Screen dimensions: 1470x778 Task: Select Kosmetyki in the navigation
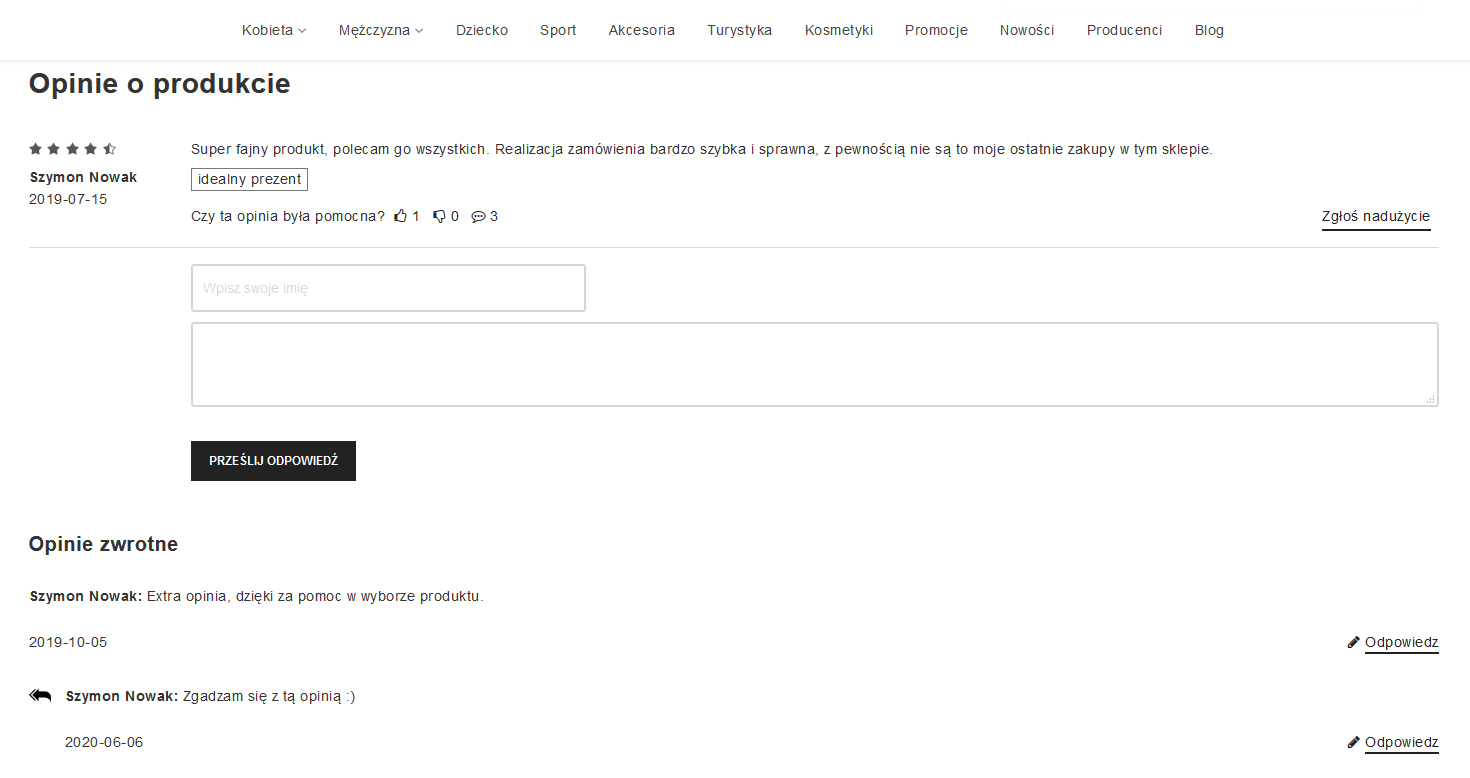838,30
